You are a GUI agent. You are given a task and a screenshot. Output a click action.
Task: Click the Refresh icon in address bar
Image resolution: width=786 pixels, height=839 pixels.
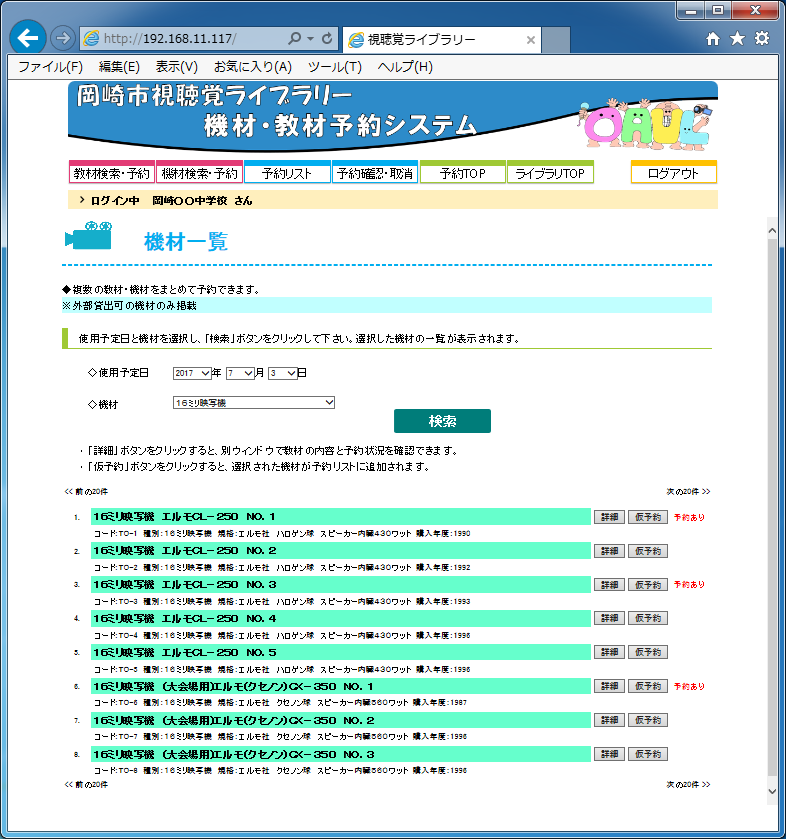pos(328,39)
